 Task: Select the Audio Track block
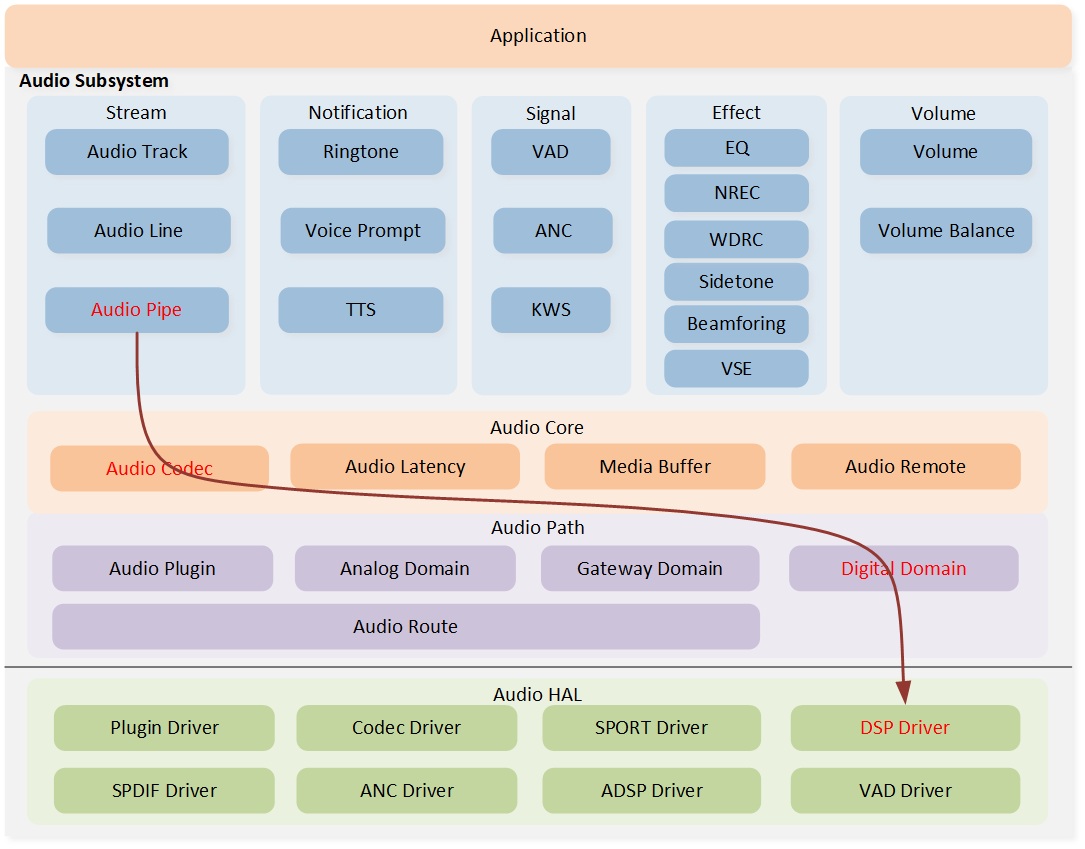(137, 152)
